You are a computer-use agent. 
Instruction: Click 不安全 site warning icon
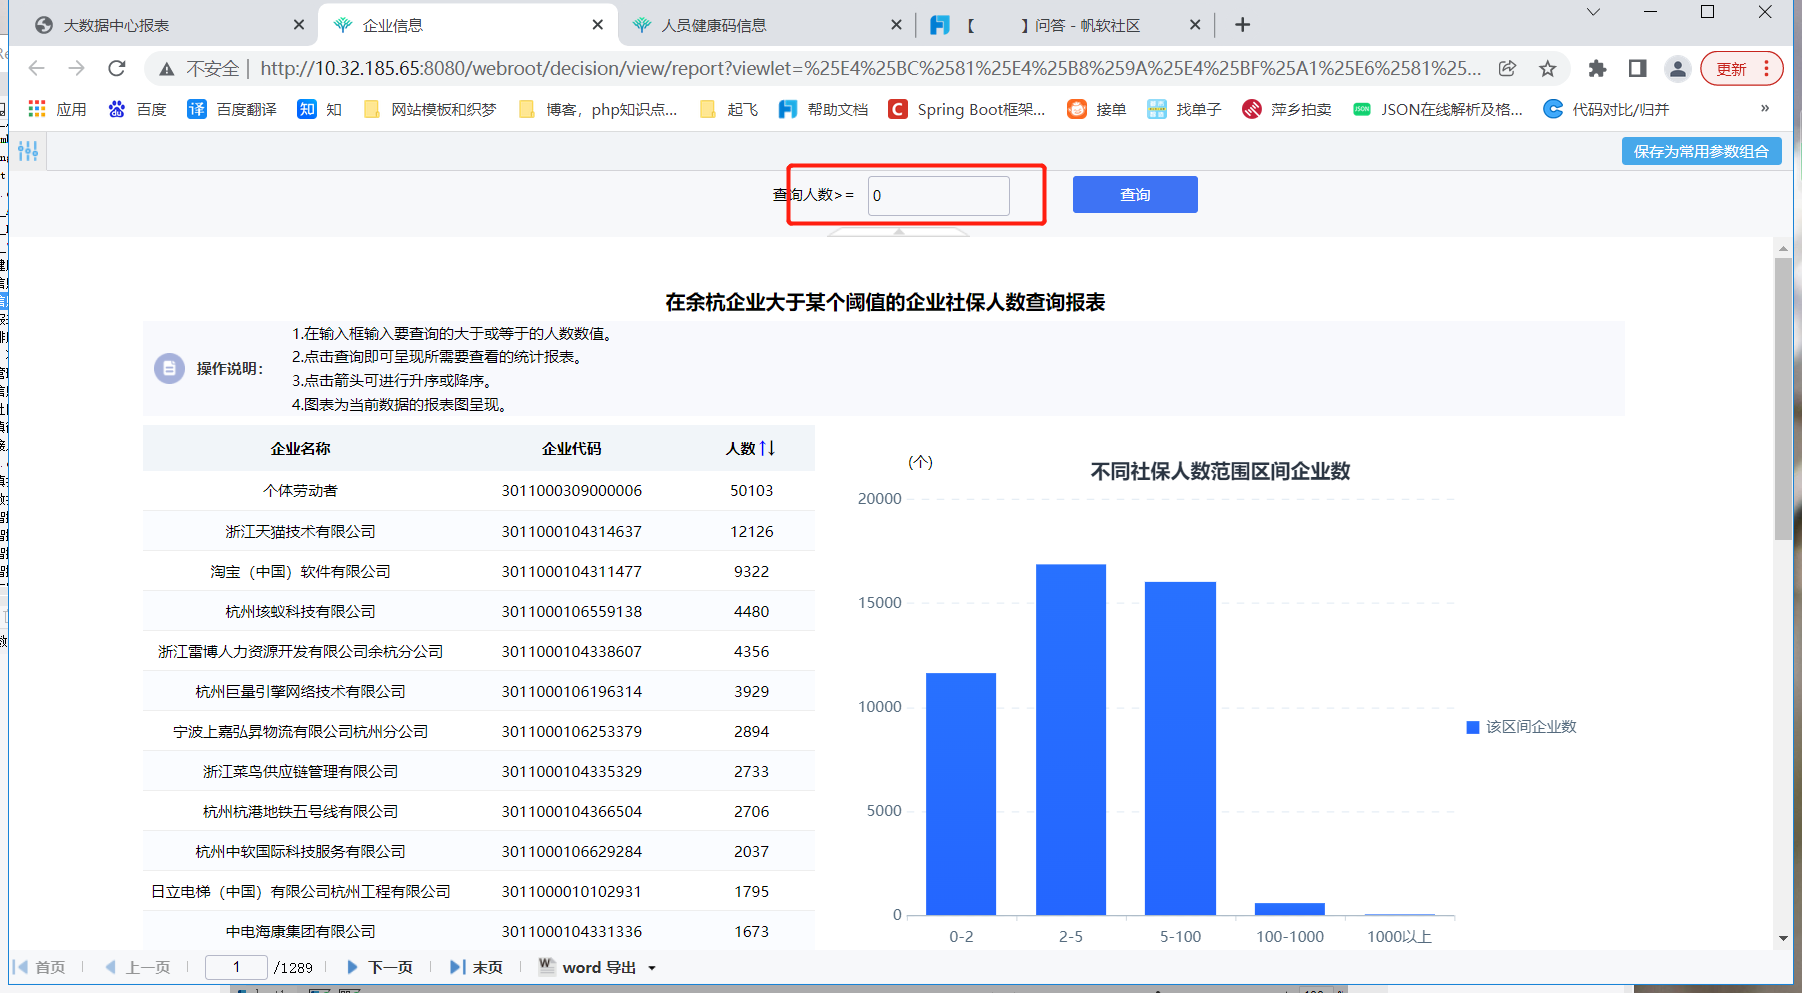[167, 68]
